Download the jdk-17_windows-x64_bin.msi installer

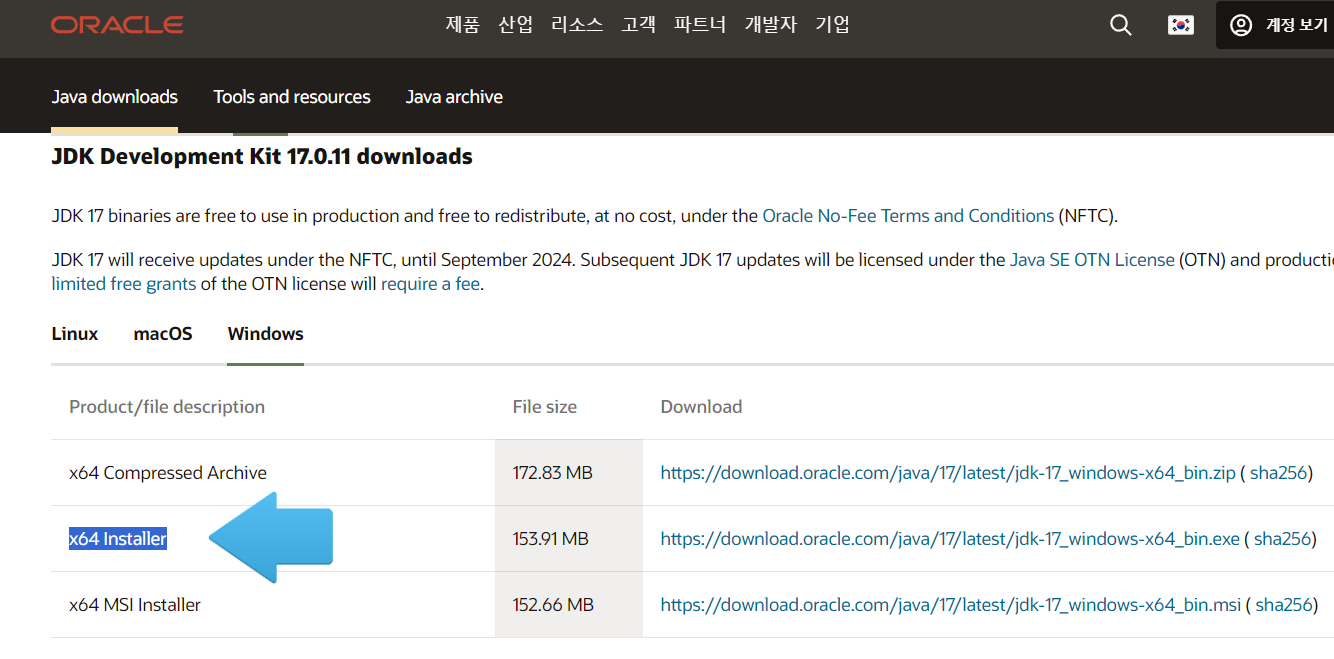pyautogui.click(x=951, y=605)
